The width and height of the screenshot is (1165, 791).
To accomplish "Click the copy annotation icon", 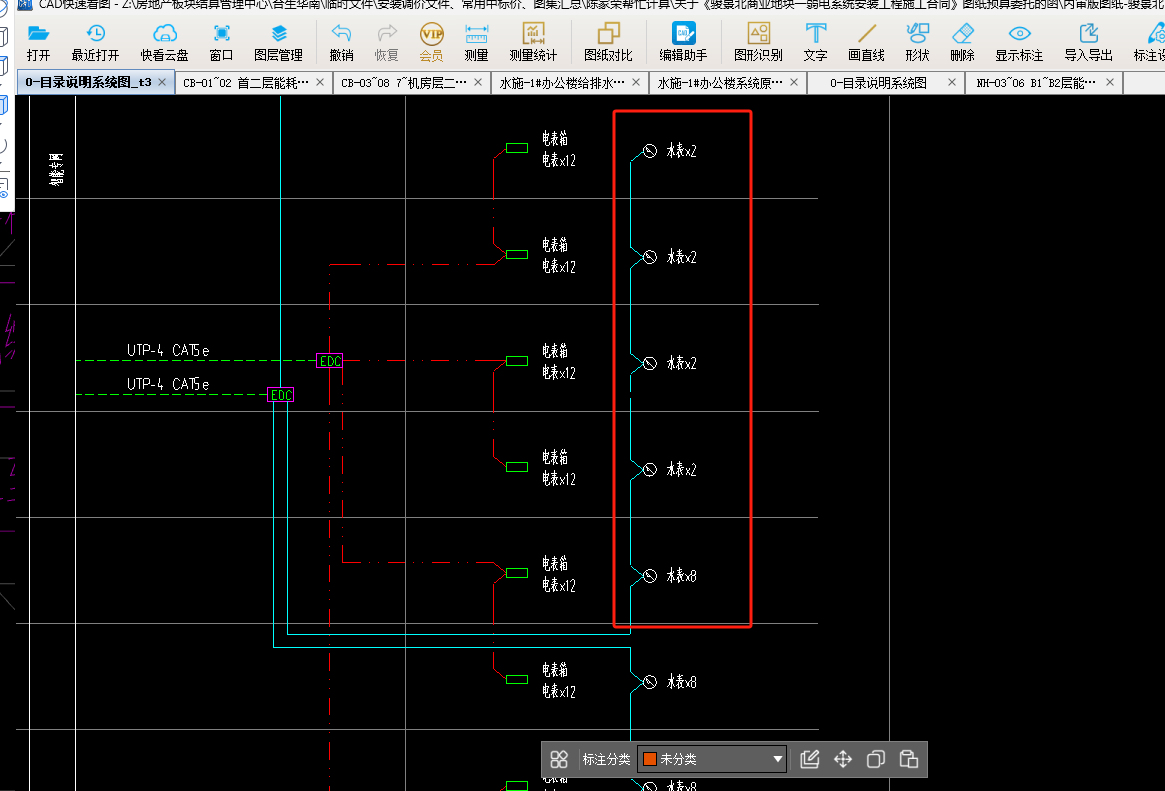I will 875,759.
